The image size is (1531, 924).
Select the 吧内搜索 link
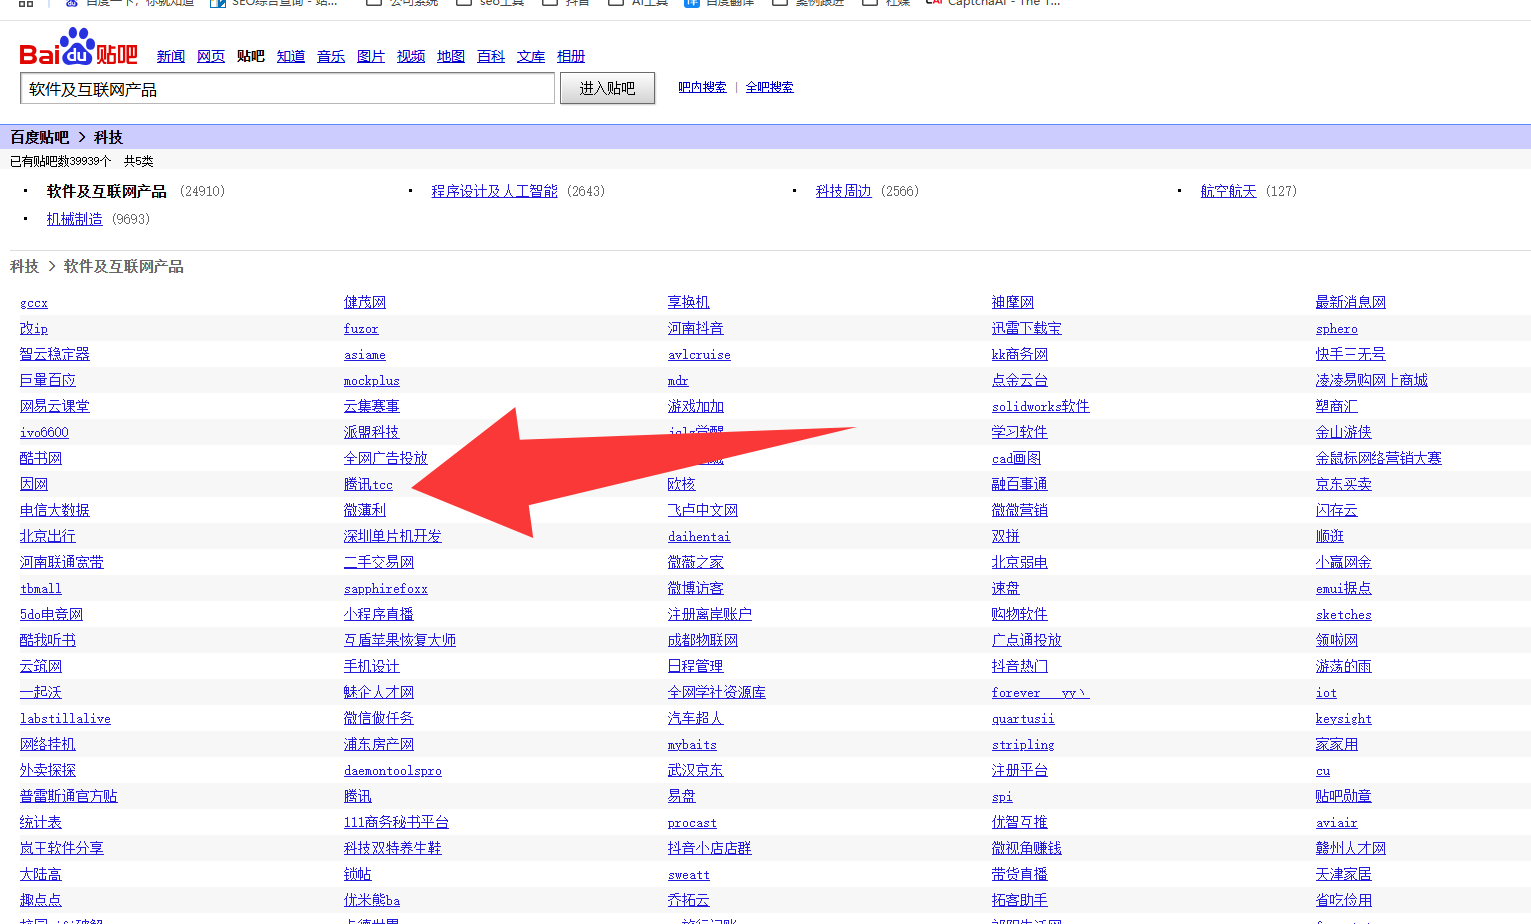[x=702, y=87]
